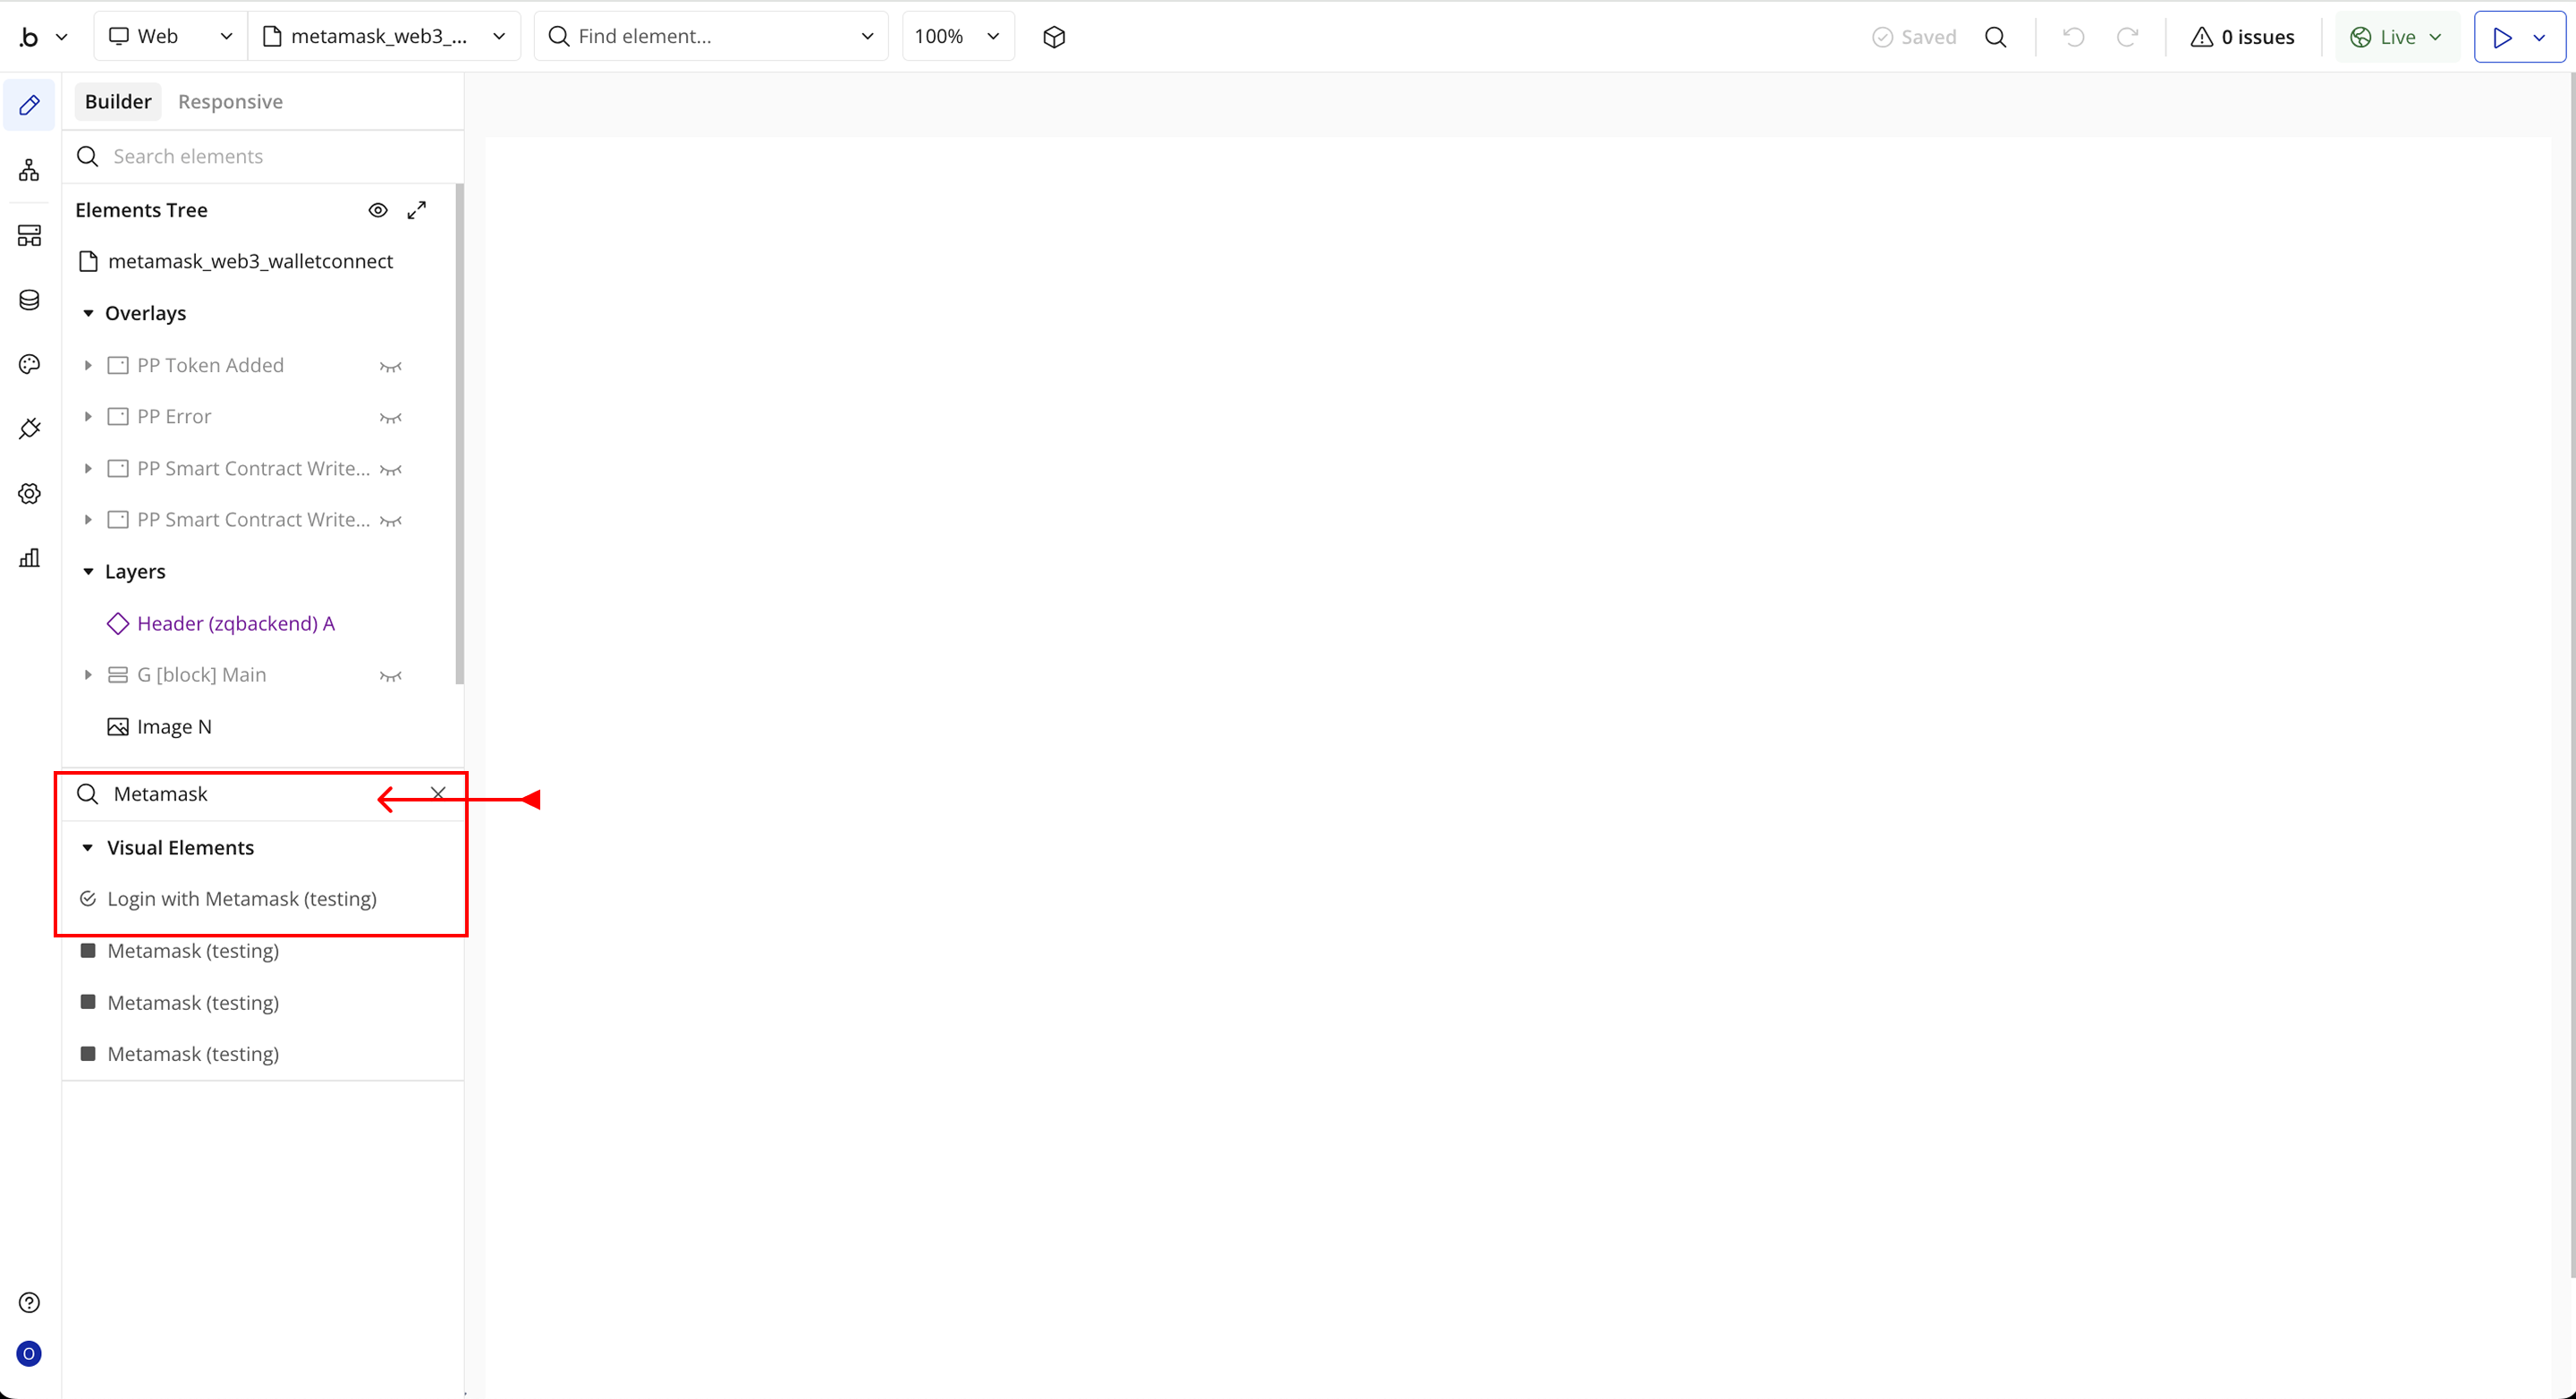
Task: Open the Styles palette icon
Action: (x=29, y=364)
